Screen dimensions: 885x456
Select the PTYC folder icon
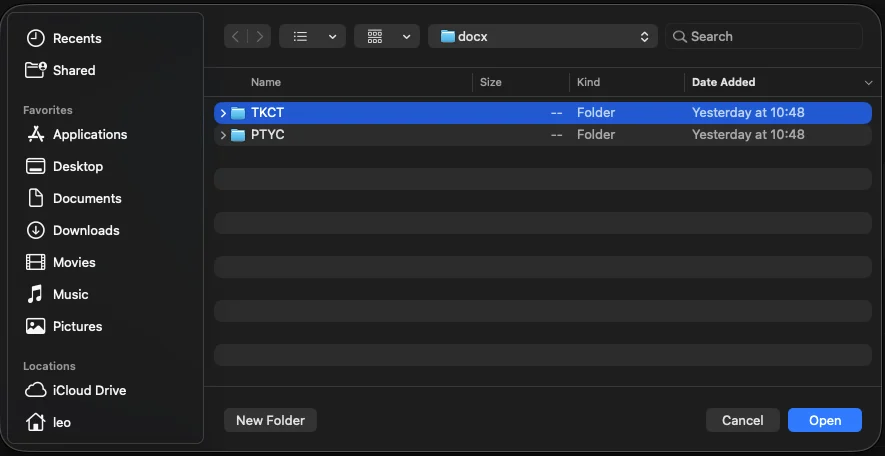[x=238, y=135]
